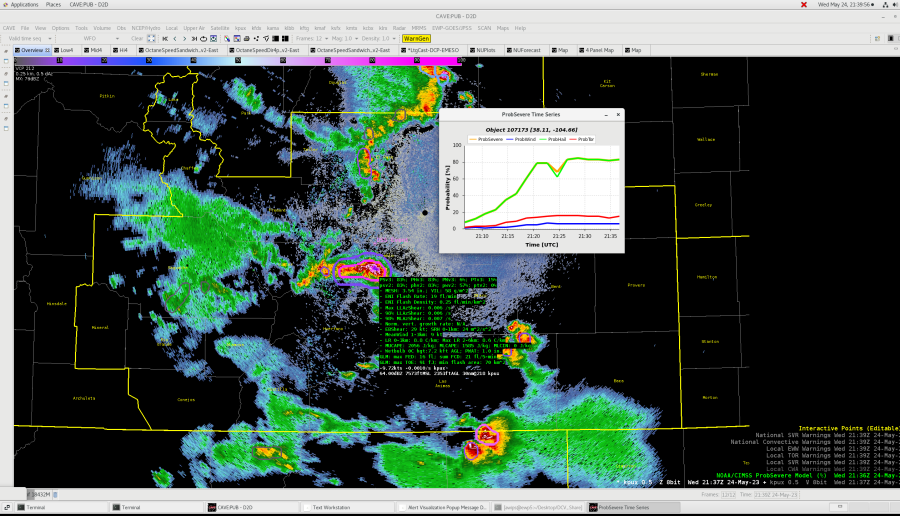The width and height of the screenshot is (900, 516).
Task: Step back one frame
Action: [176, 38]
